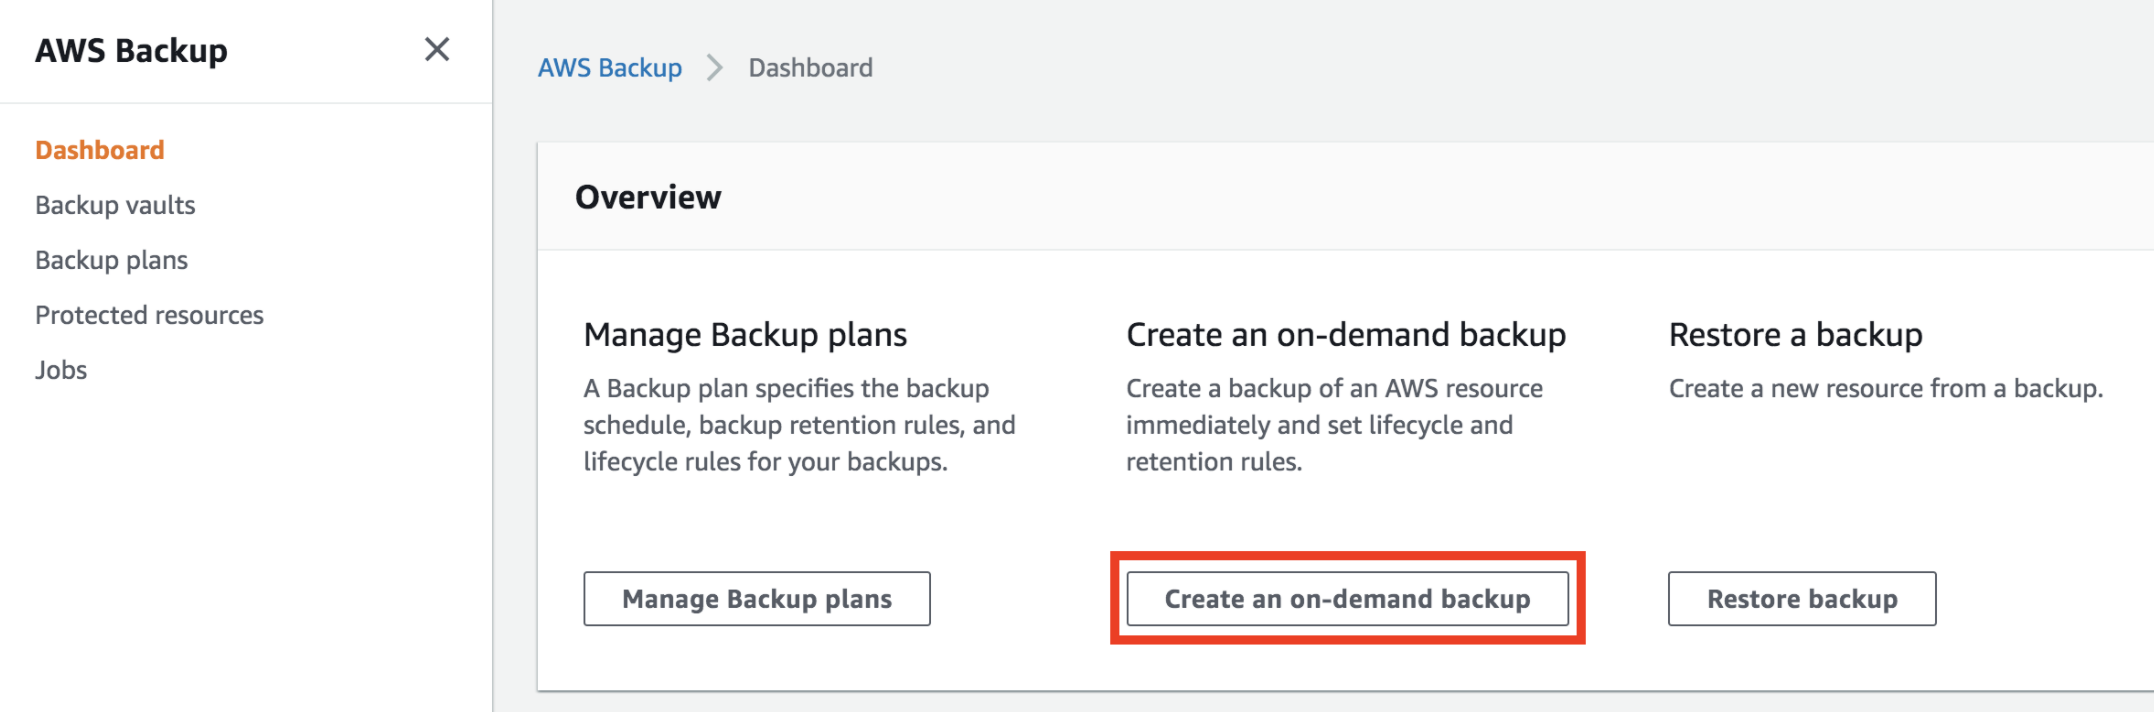The height and width of the screenshot is (712, 2154).
Task: Open Dashboard in the sidebar
Action: [x=100, y=150]
